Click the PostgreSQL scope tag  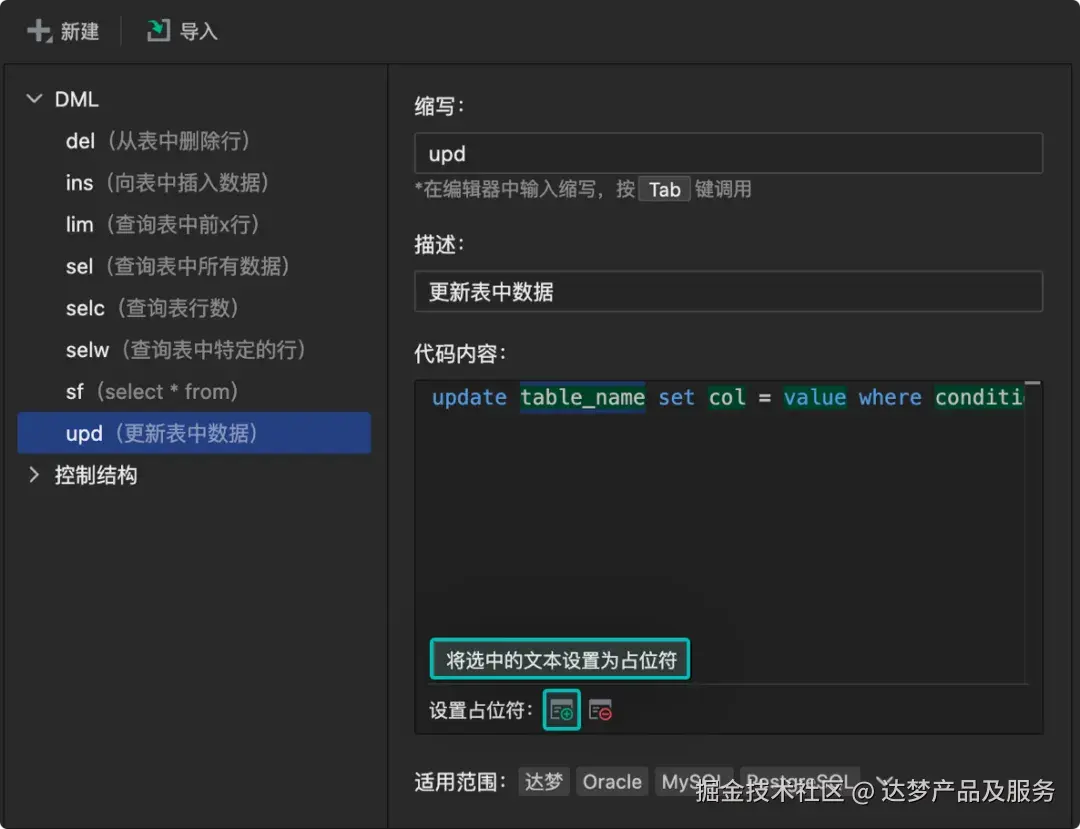click(x=800, y=781)
